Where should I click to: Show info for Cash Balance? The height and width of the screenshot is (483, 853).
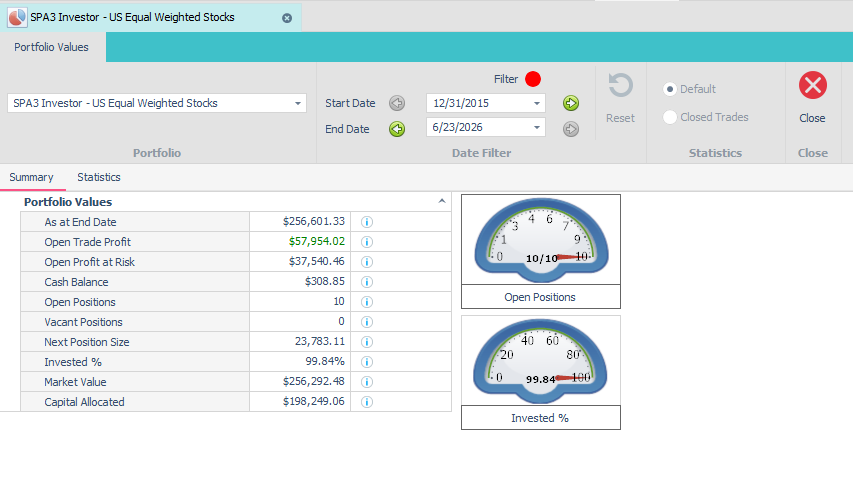click(367, 282)
